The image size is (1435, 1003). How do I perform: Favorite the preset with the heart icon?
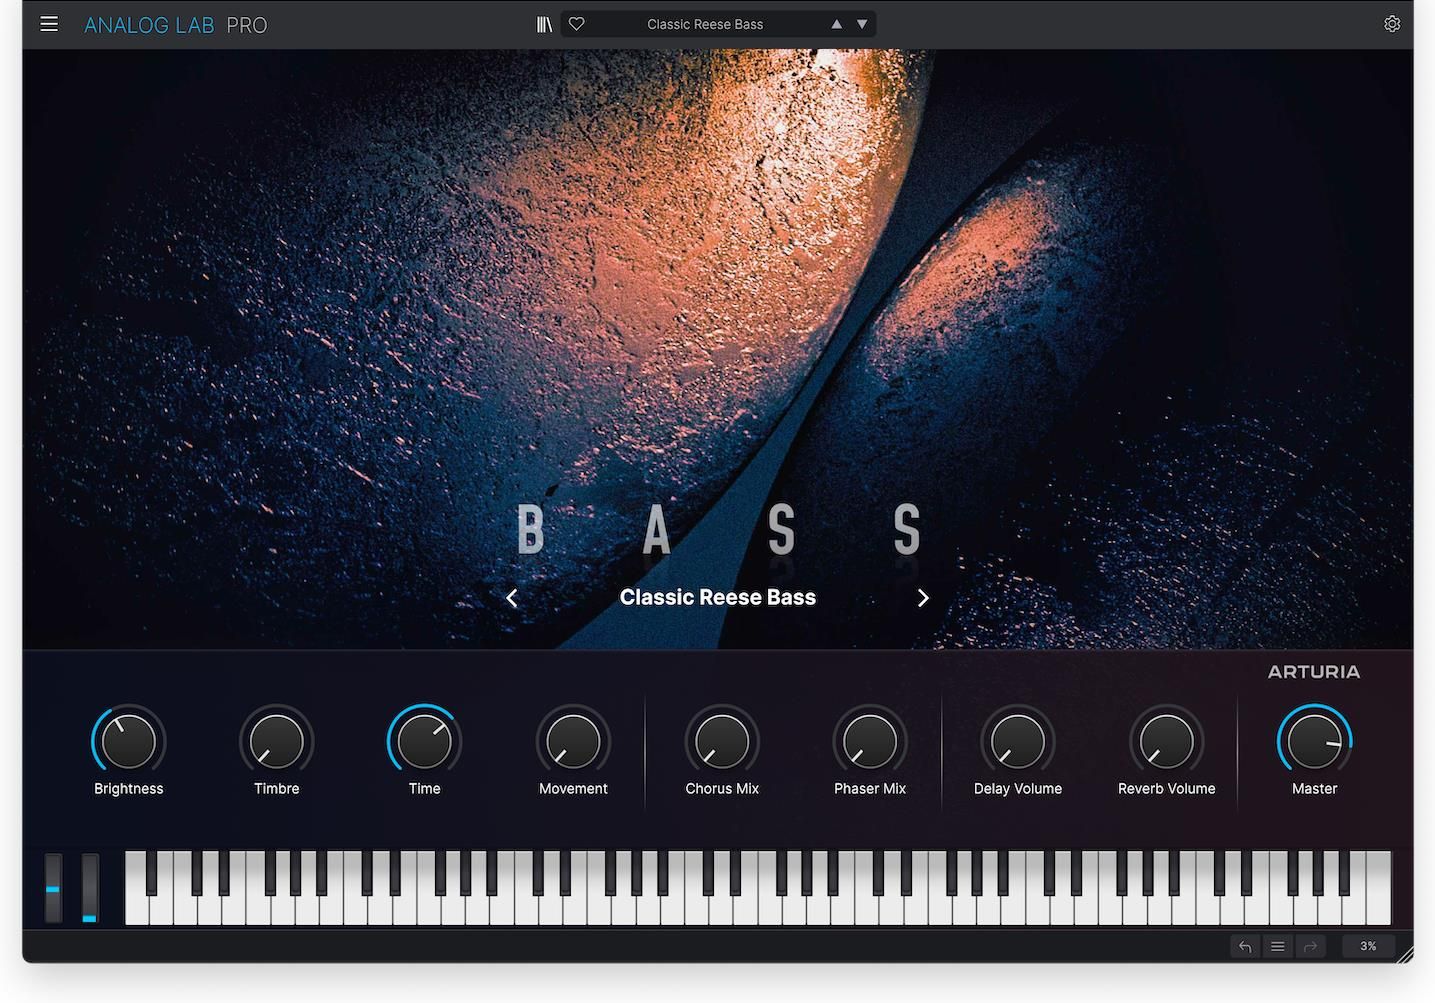(577, 24)
